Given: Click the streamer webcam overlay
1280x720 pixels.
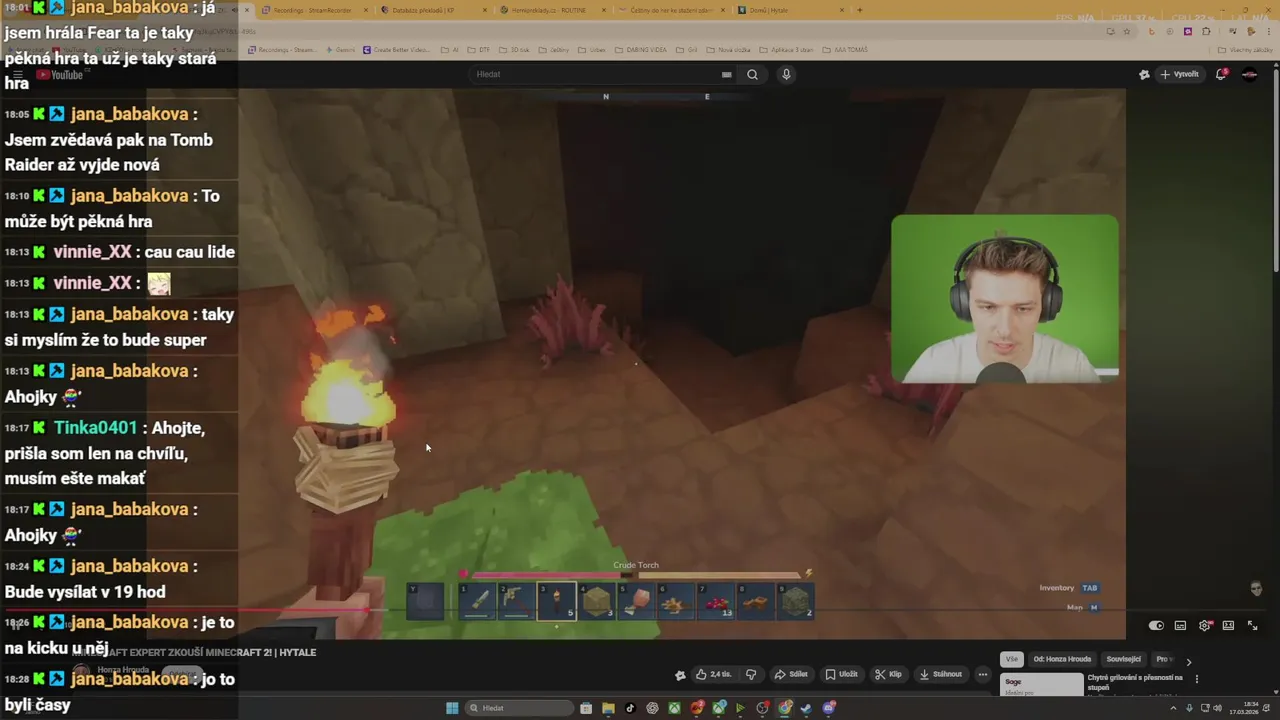Looking at the screenshot, I should click(x=1004, y=299).
